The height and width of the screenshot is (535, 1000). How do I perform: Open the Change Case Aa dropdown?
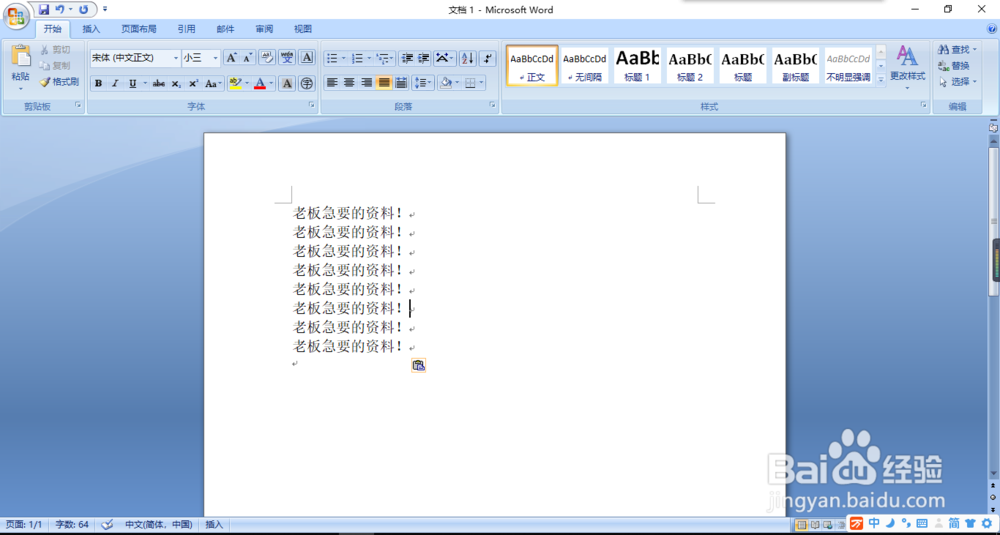pyautogui.click(x=213, y=84)
